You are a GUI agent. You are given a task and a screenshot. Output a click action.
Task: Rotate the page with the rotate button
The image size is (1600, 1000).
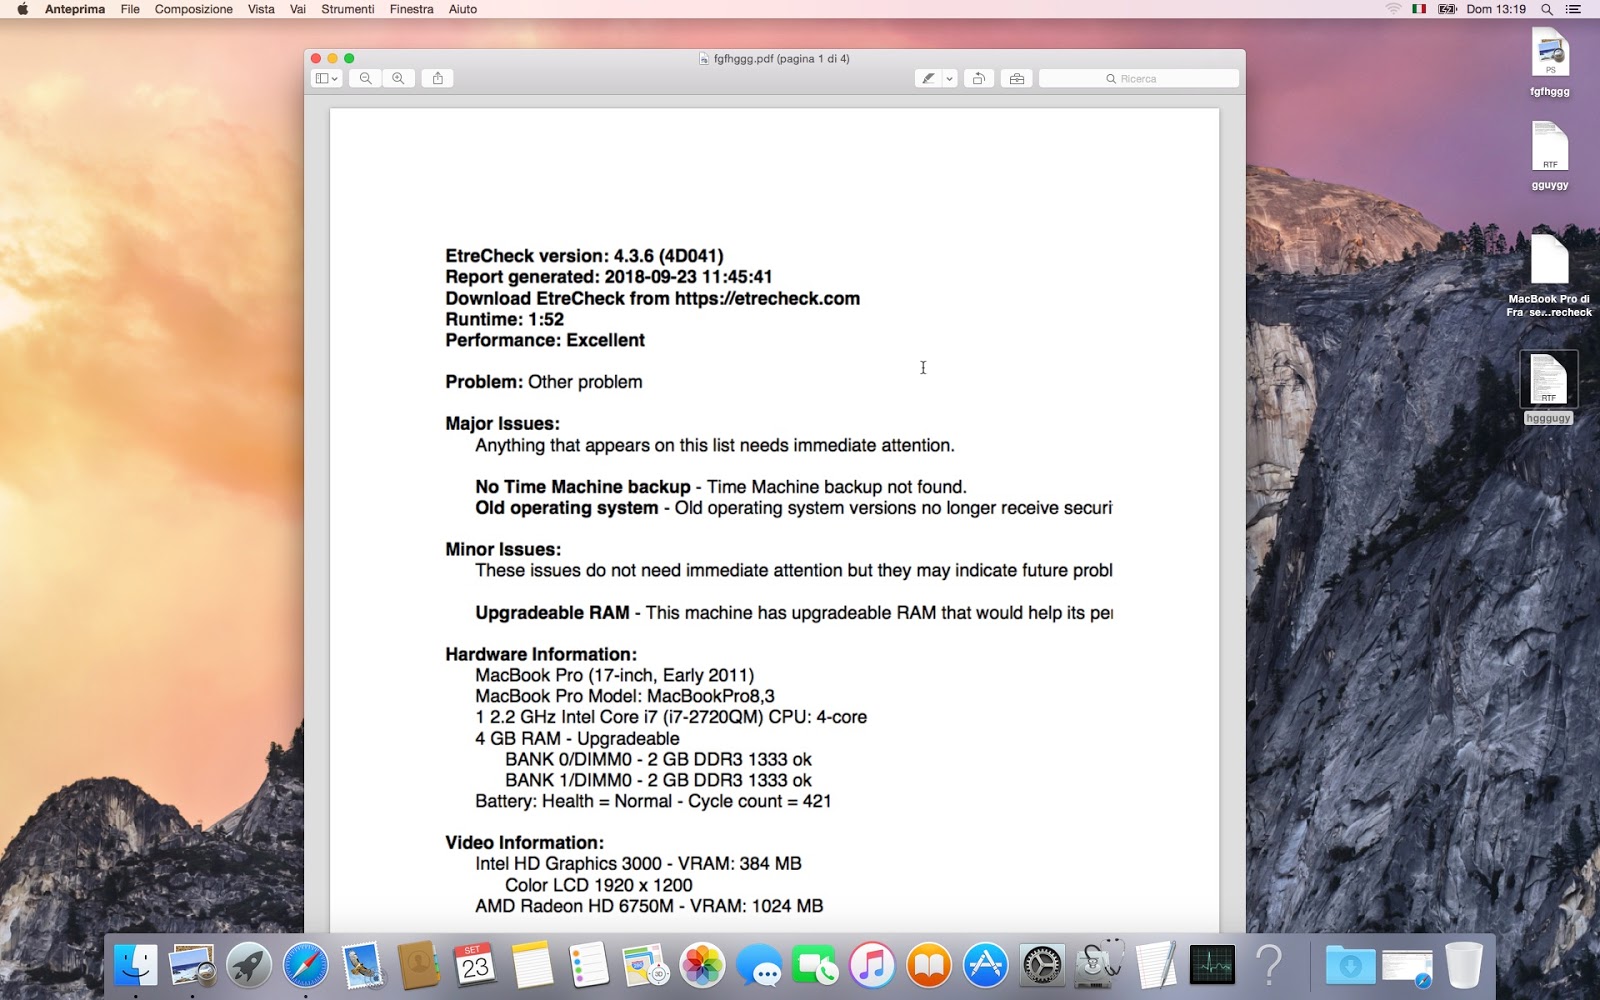(979, 78)
